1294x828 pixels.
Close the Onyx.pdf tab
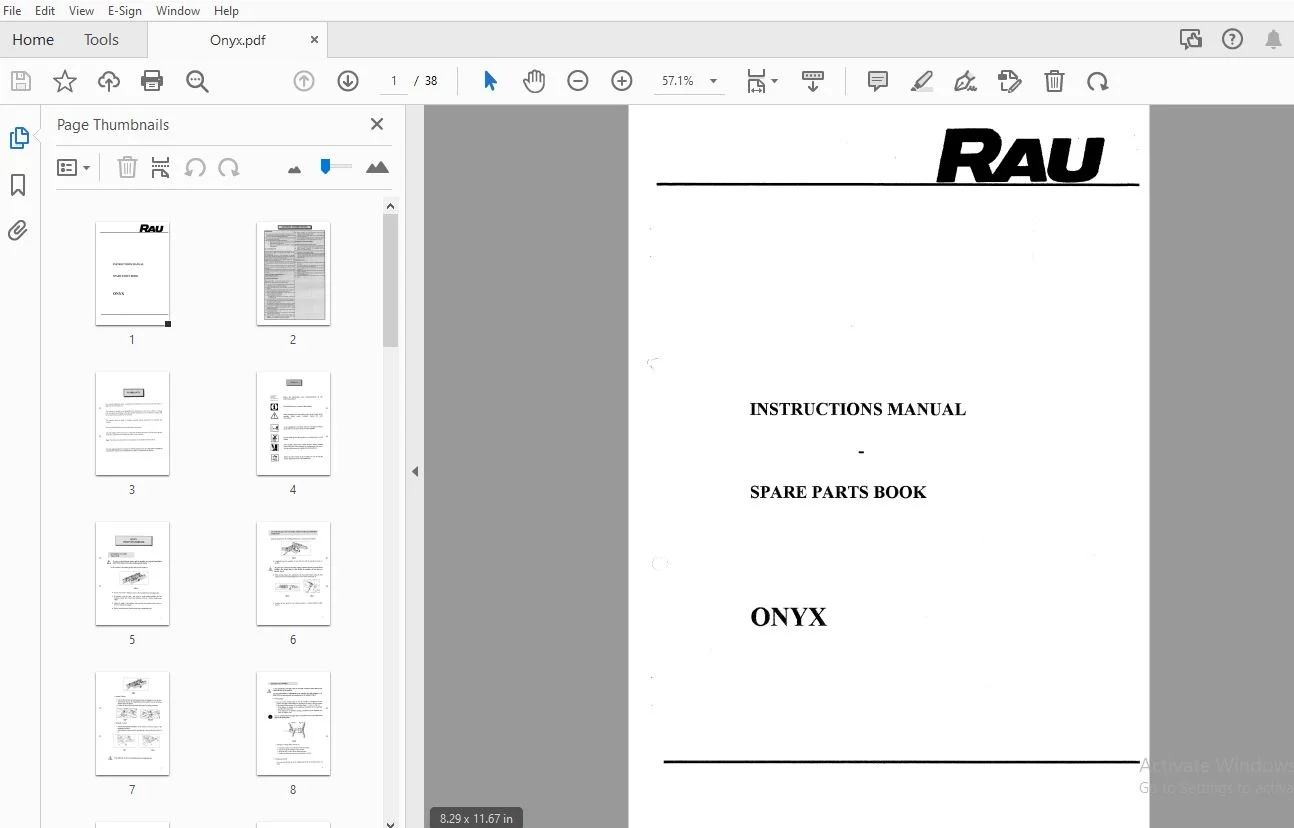coord(314,40)
